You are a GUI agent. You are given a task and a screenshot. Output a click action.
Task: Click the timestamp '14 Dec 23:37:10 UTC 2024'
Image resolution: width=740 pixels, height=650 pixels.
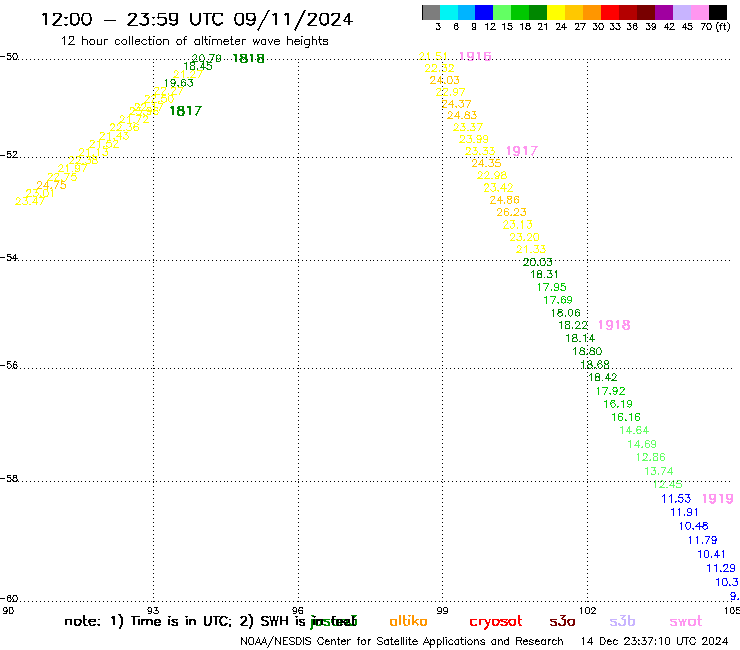click(x=654, y=641)
